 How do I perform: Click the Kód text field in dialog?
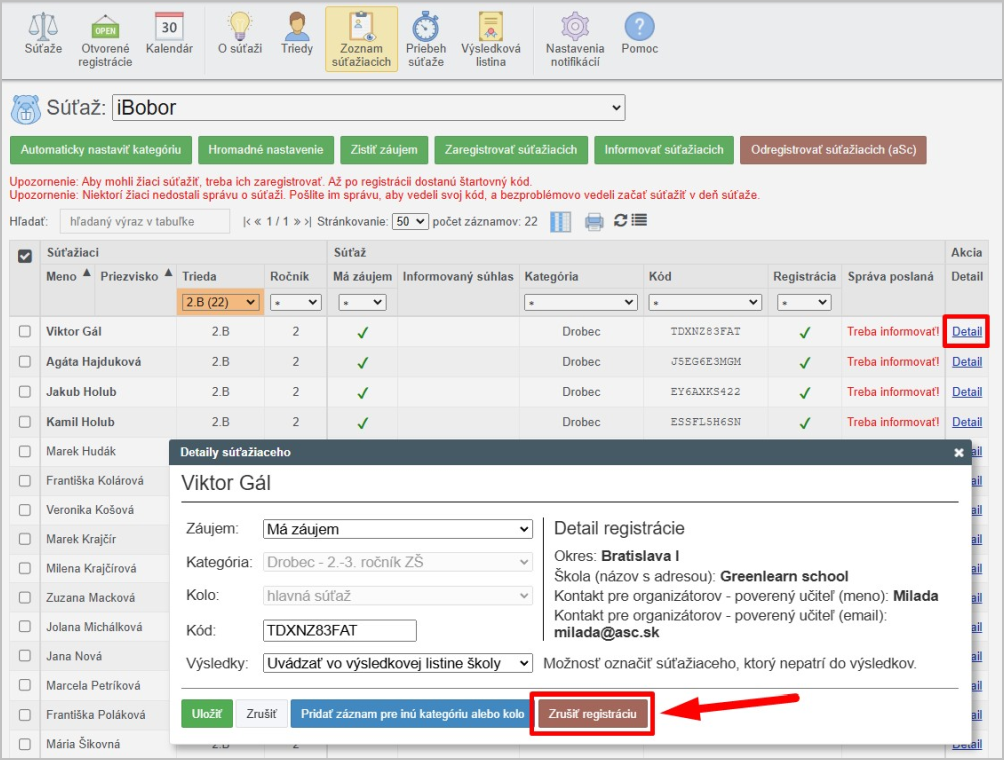[x=339, y=631]
